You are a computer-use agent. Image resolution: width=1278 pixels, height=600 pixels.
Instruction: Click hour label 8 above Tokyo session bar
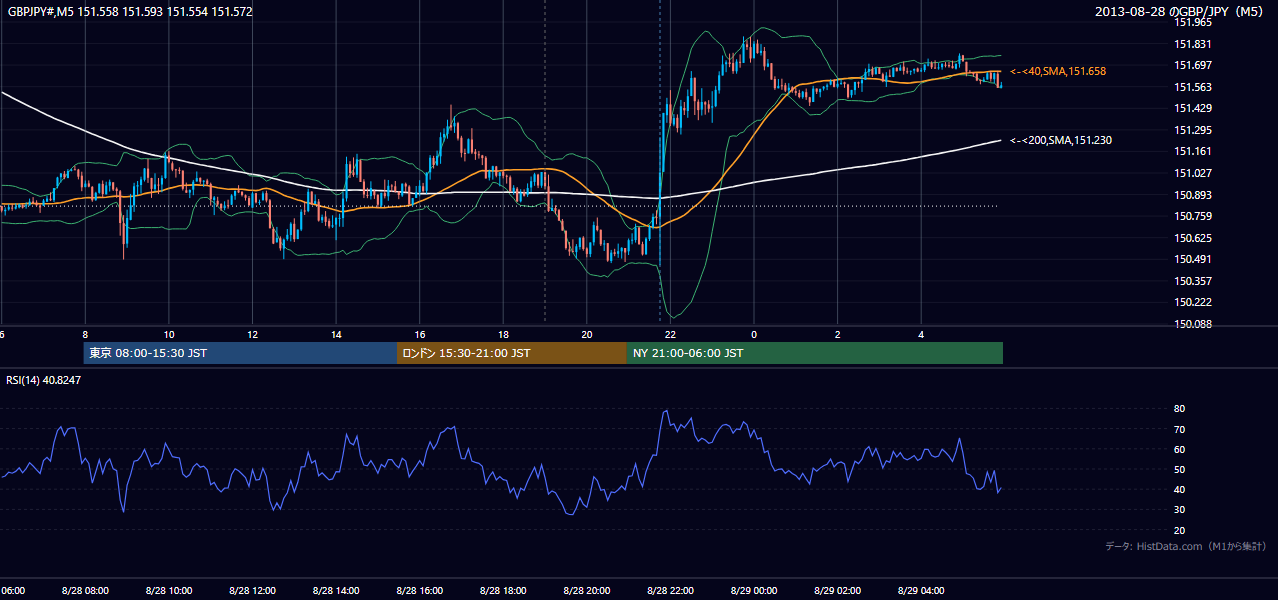(85, 334)
